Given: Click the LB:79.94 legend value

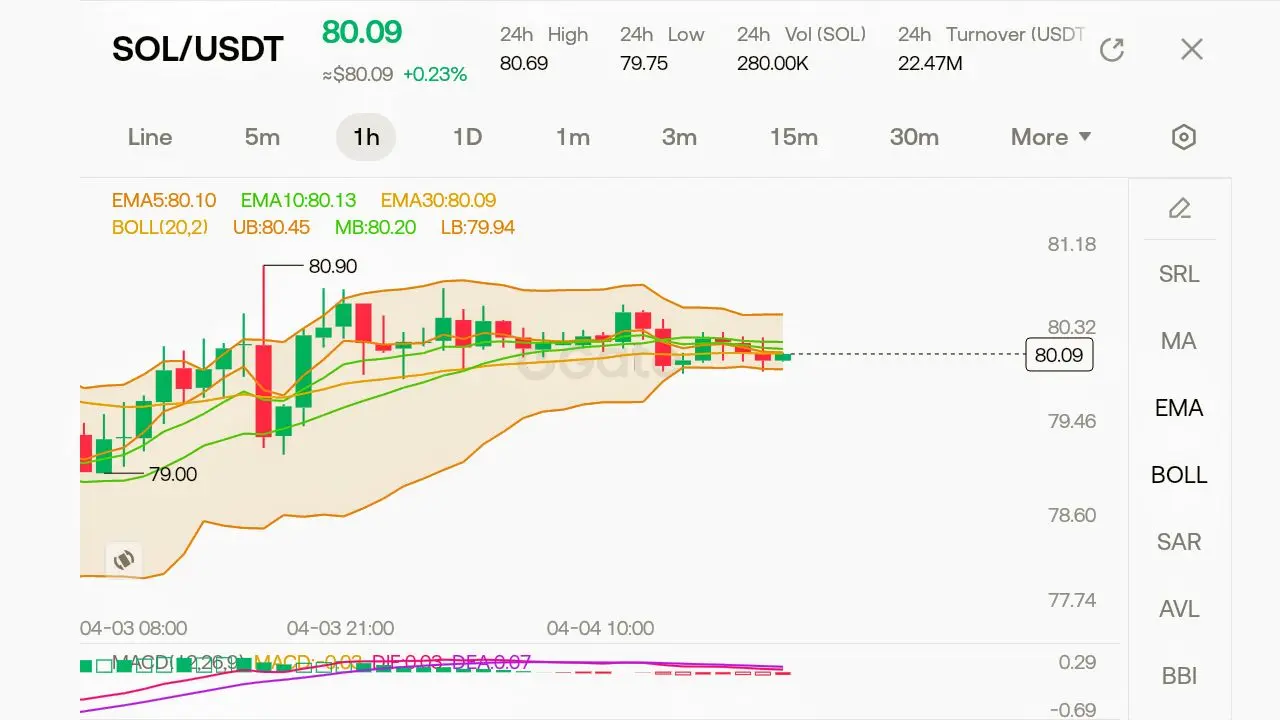Looking at the screenshot, I should [x=478, y=227].
